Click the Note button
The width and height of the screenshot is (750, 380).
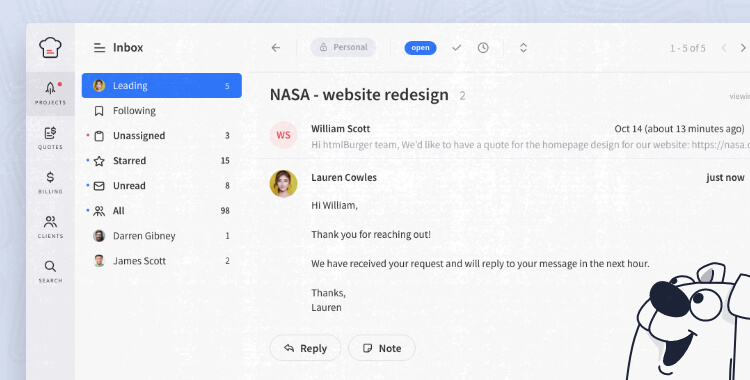pyautogui.click(x=382, y=348)
